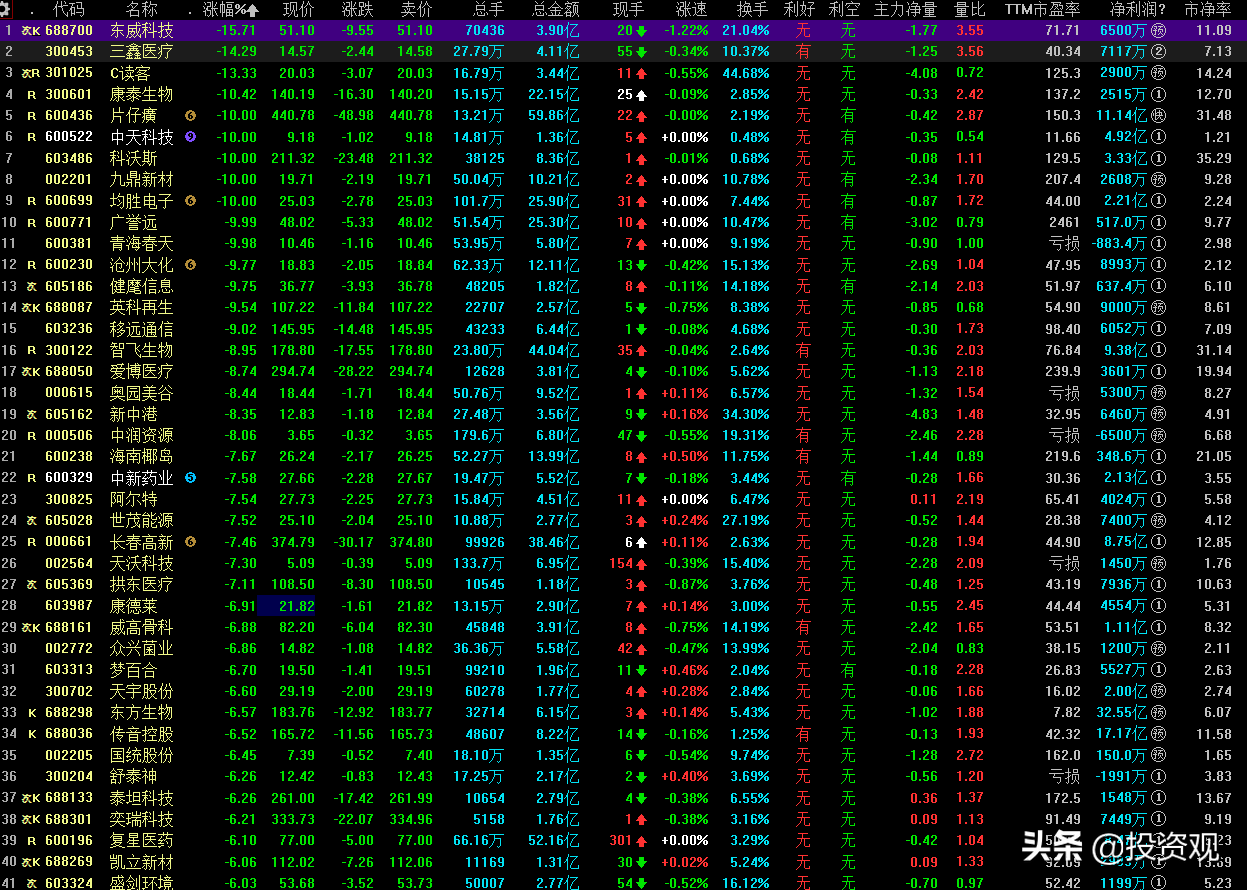The width and height of the screenshot is (1247, 890).
Task: Click the orange marker icon beside 均胜电子
Action: tap(190, 201)
